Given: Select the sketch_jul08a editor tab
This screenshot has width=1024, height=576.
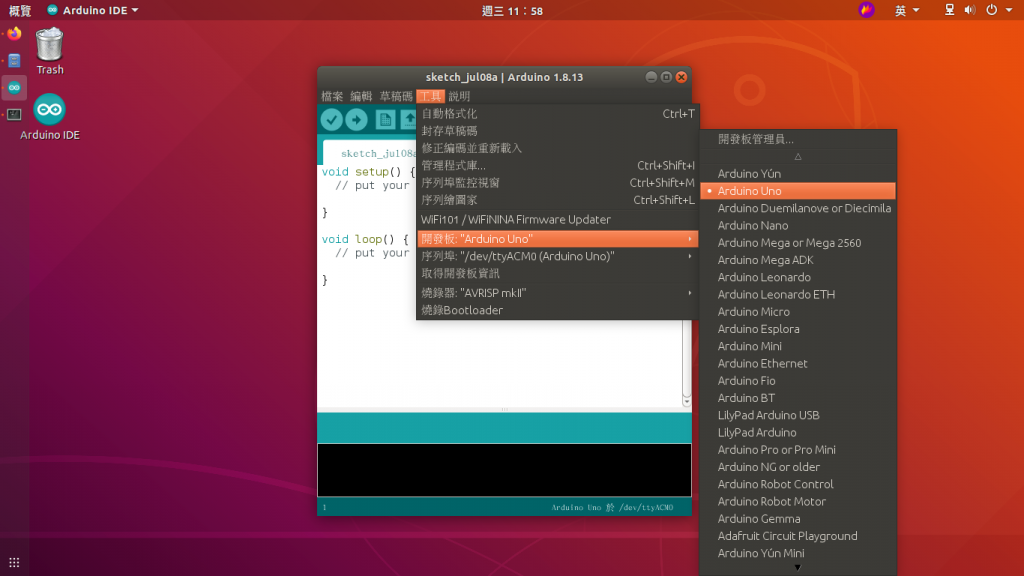Looking at the screenshot, I should point(370,153).
